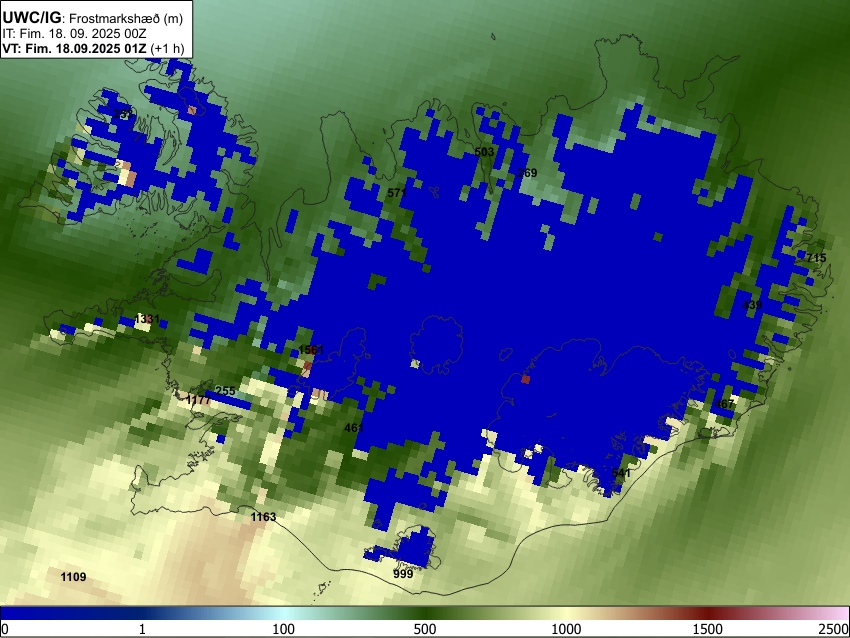Click the map value 269

click(x=527, y=173)
